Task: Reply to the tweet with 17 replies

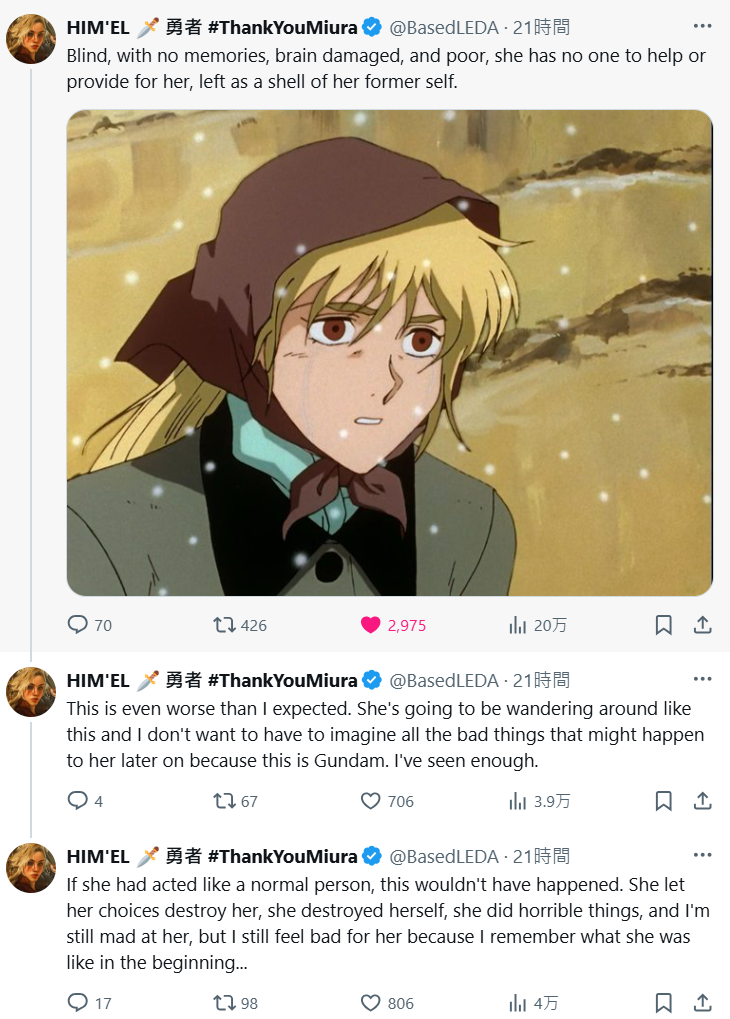Action: click(78, 1002)
